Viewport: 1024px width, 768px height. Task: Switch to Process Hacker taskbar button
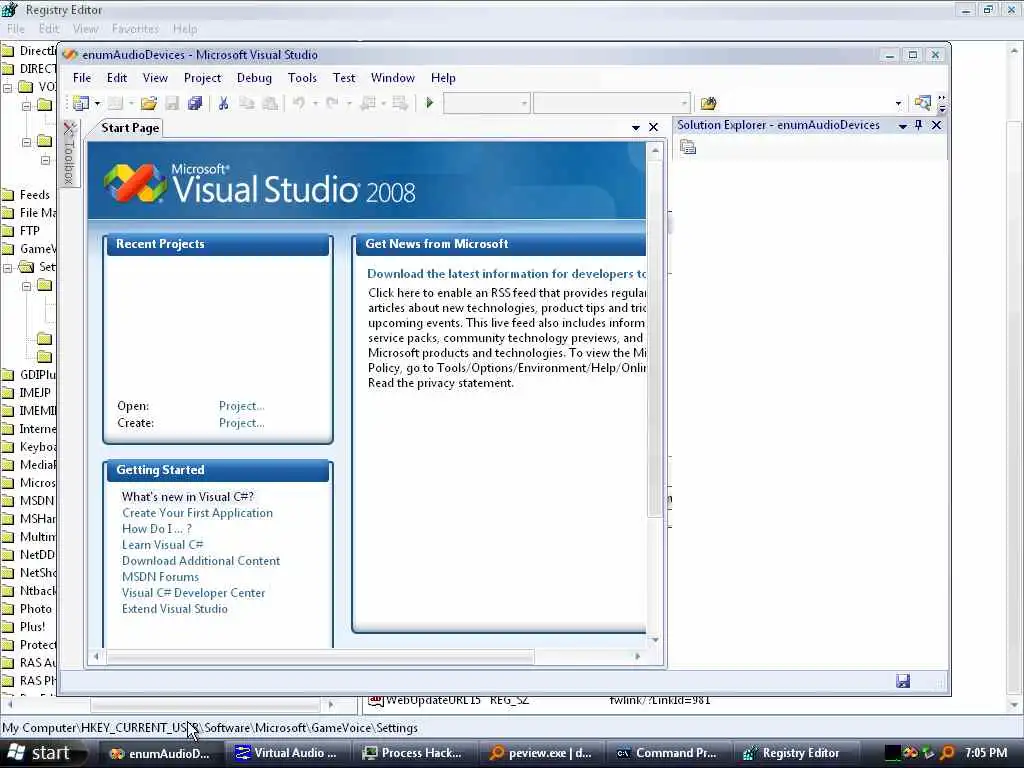pyautogui.click(x=414, y=753)
